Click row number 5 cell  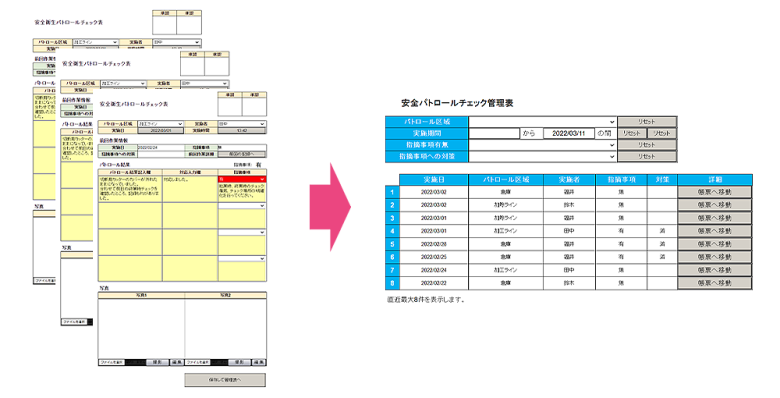pos(392,244)
